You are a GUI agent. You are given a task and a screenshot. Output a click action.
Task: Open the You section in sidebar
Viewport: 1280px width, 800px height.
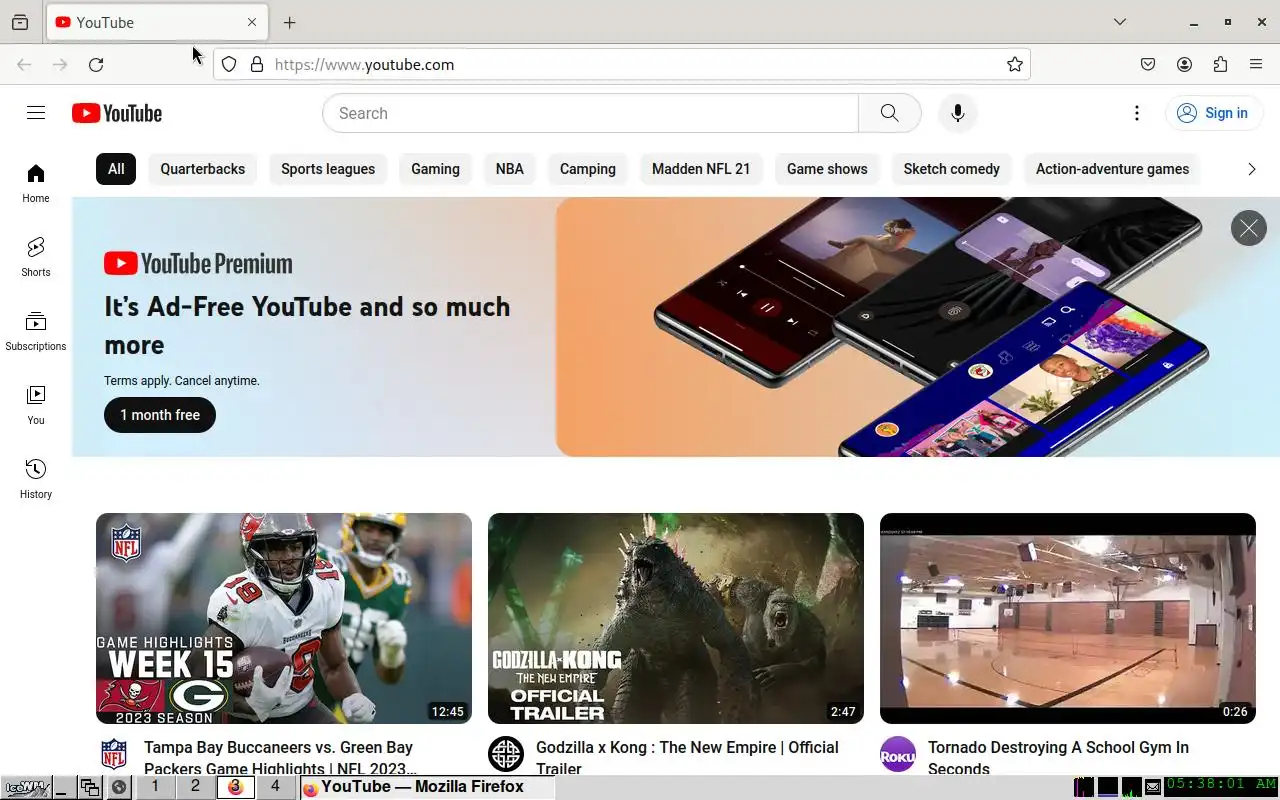[x=36, y=405]
